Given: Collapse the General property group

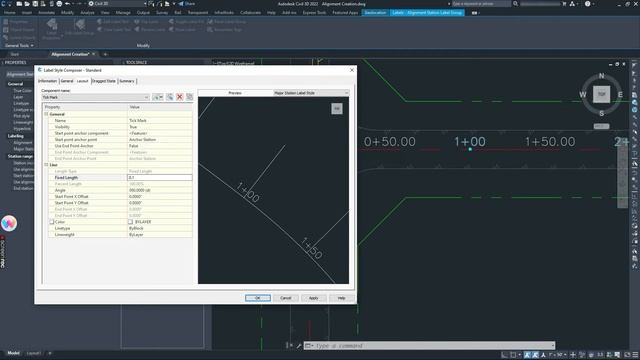Looking at the screenshot, I should click(x=46, y=114).
